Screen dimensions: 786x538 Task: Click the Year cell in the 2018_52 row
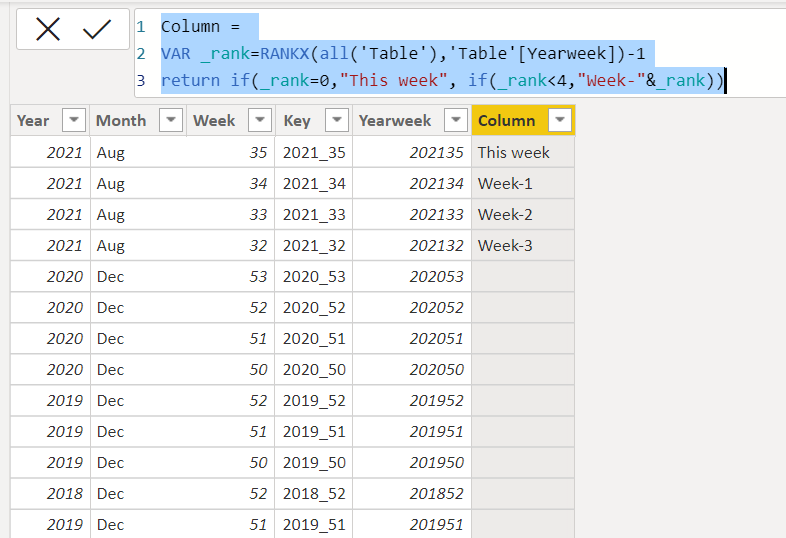50,493
